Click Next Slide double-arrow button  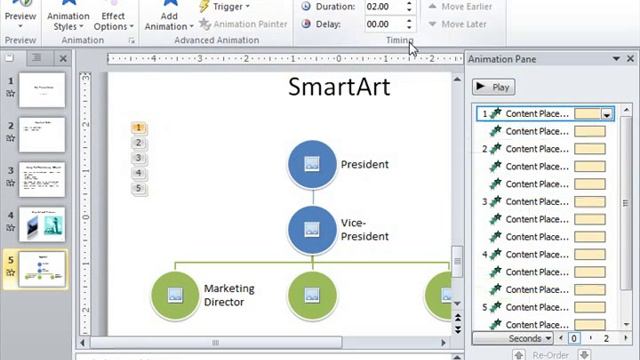458,329
